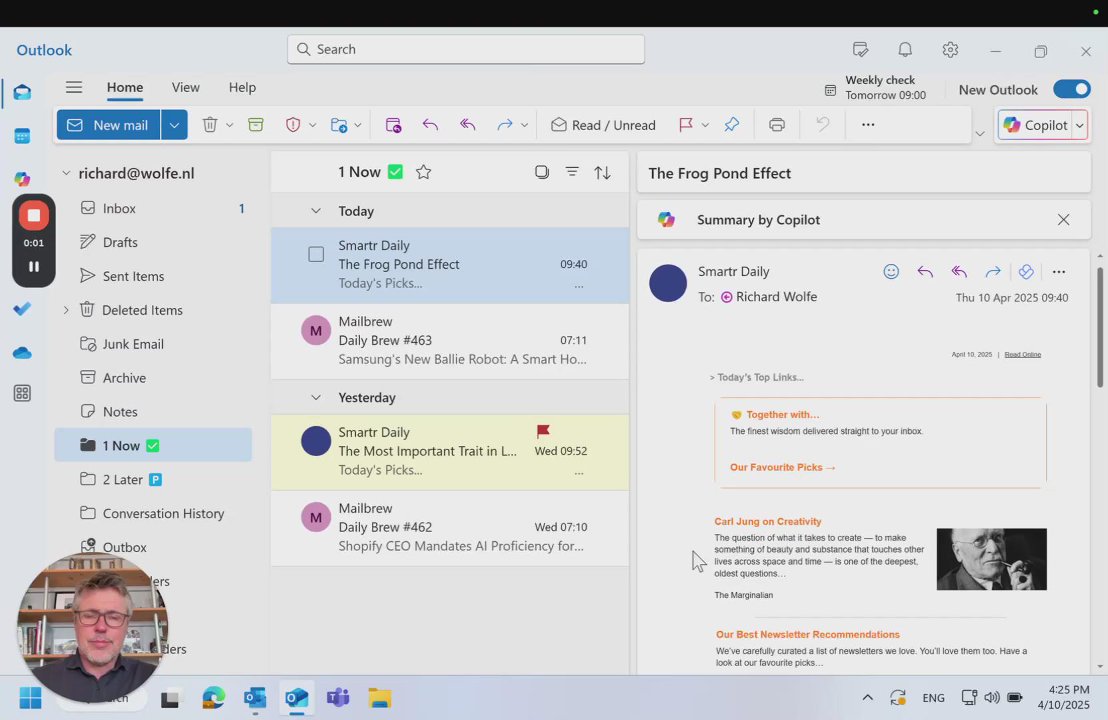The width and height of the screenshot is (1108, 720).
Task: Open the Our Favourite Picks link
Action: click(782, 468)
